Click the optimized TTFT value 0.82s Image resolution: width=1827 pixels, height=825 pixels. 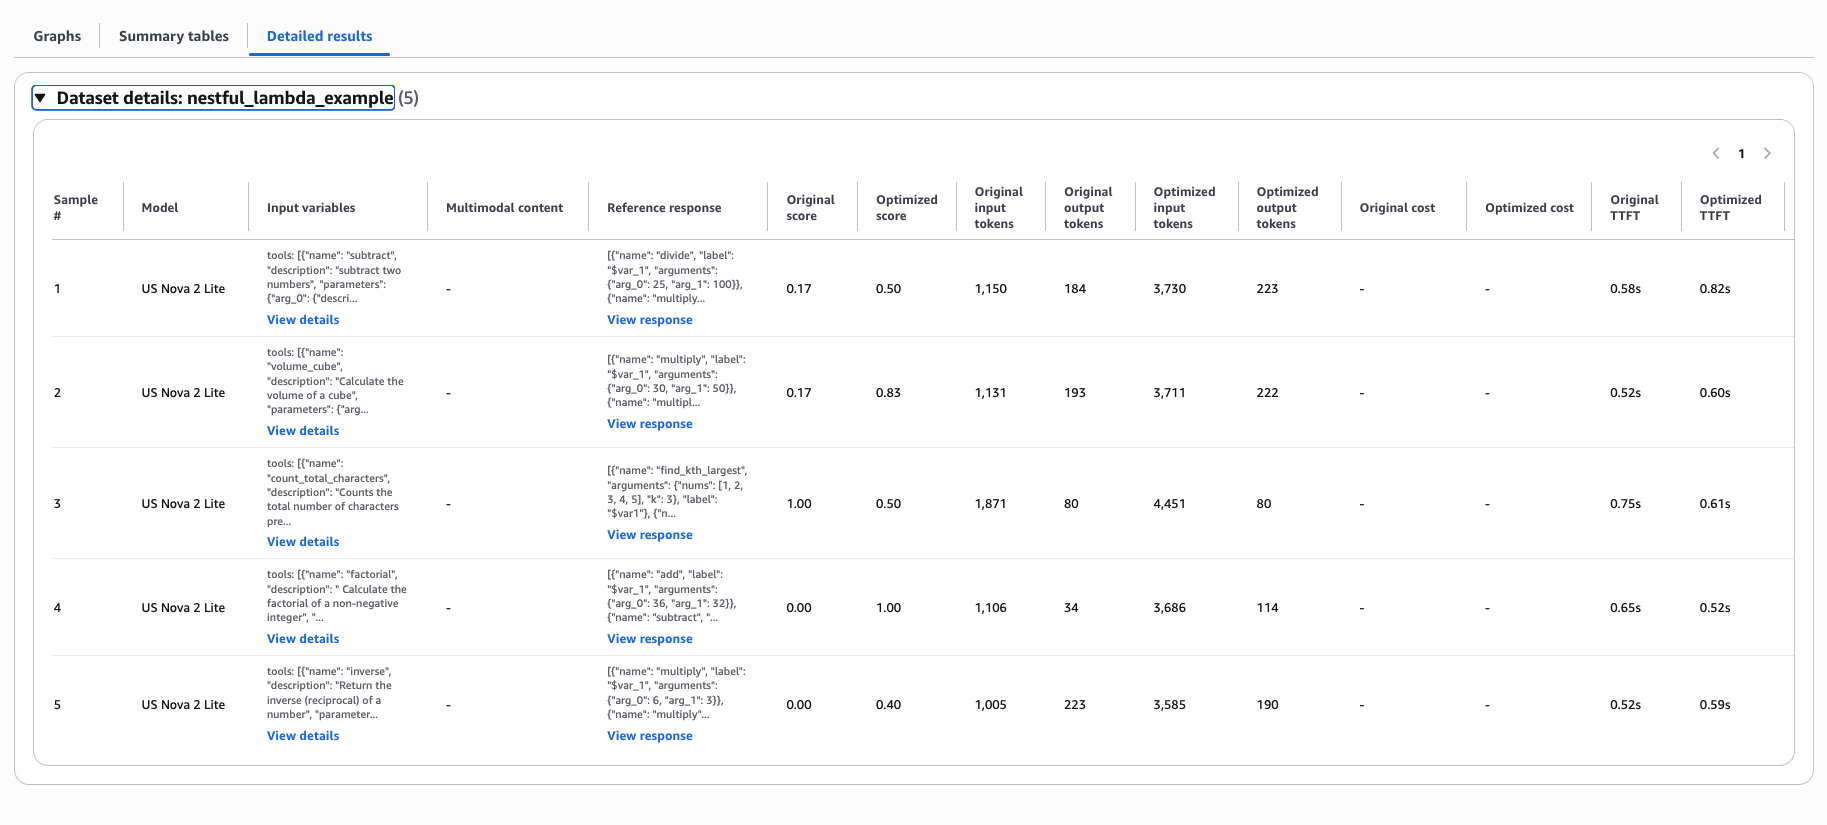click(1714, 289)
